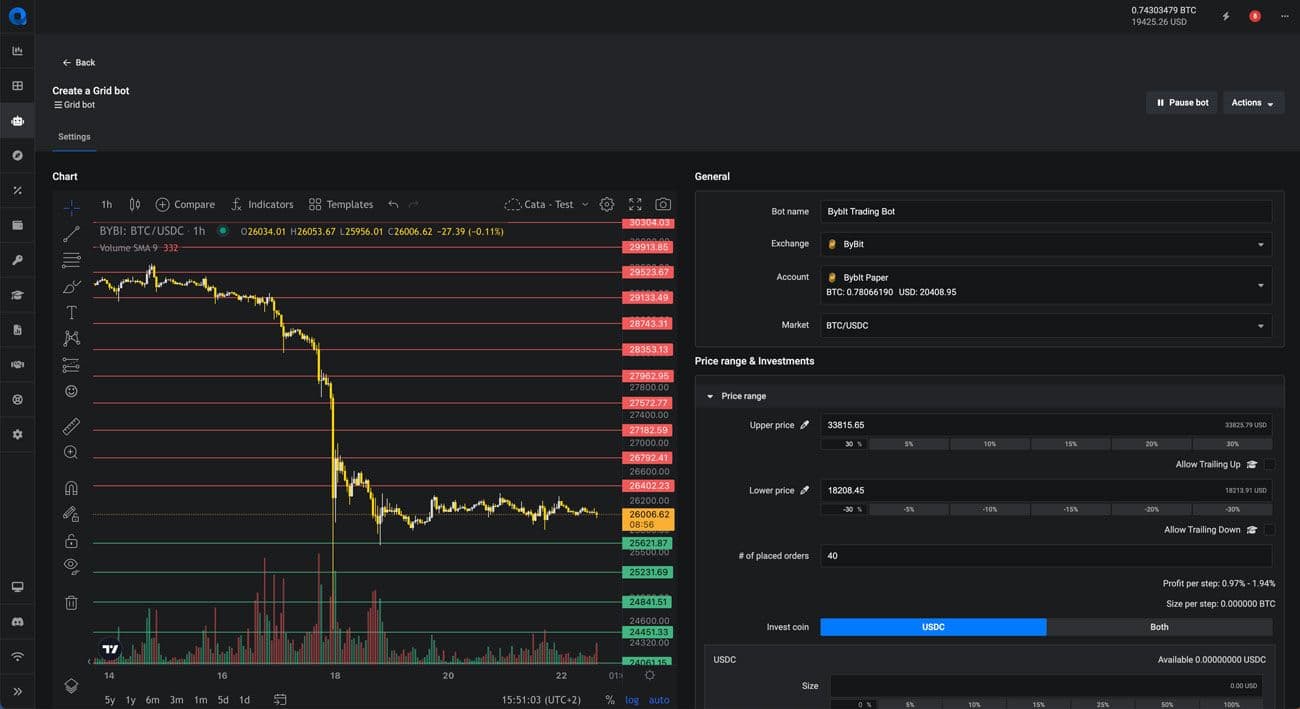Expand the sidebar with double chevron
The width and height of the screenshot is (1300, 709).
pos(17,691)
